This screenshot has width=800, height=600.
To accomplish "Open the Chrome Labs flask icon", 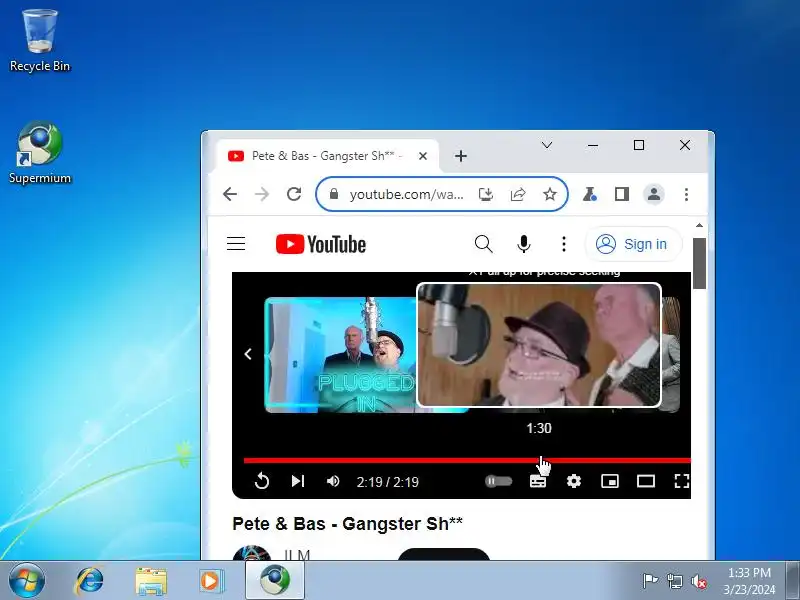I will (x=590, y=194).
